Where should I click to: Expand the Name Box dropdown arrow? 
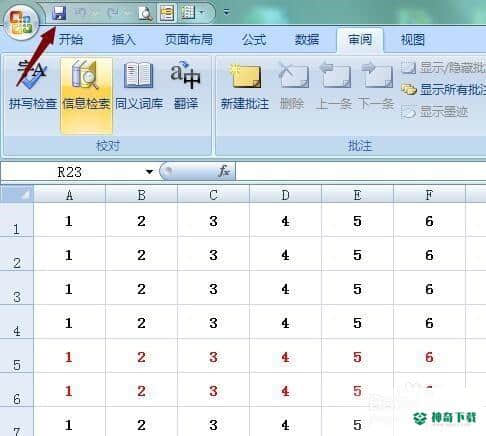click(x=149, y=172)
